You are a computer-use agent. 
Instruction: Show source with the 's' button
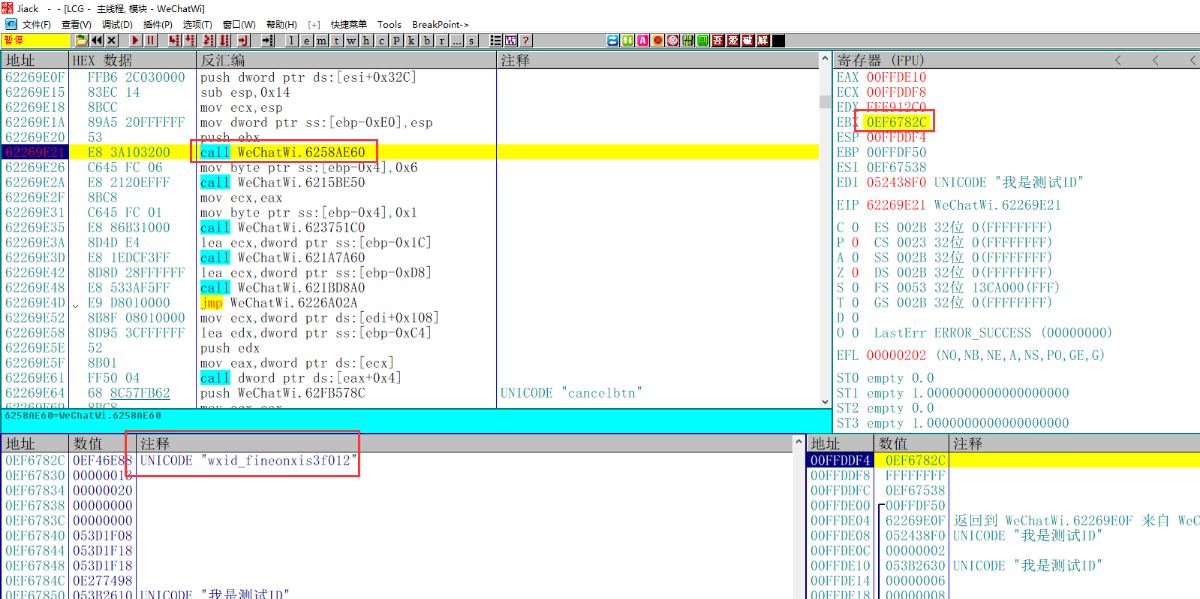coord(471,40)
